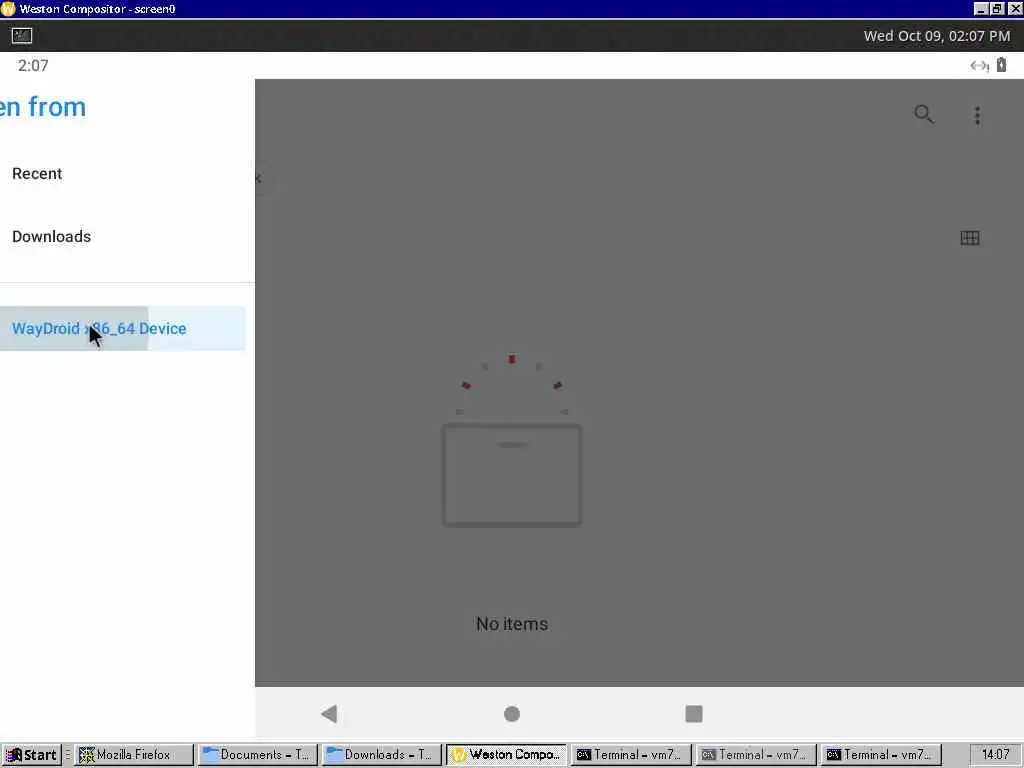
Task: Select Weston Compositor taskbar button
Action: 507,755
